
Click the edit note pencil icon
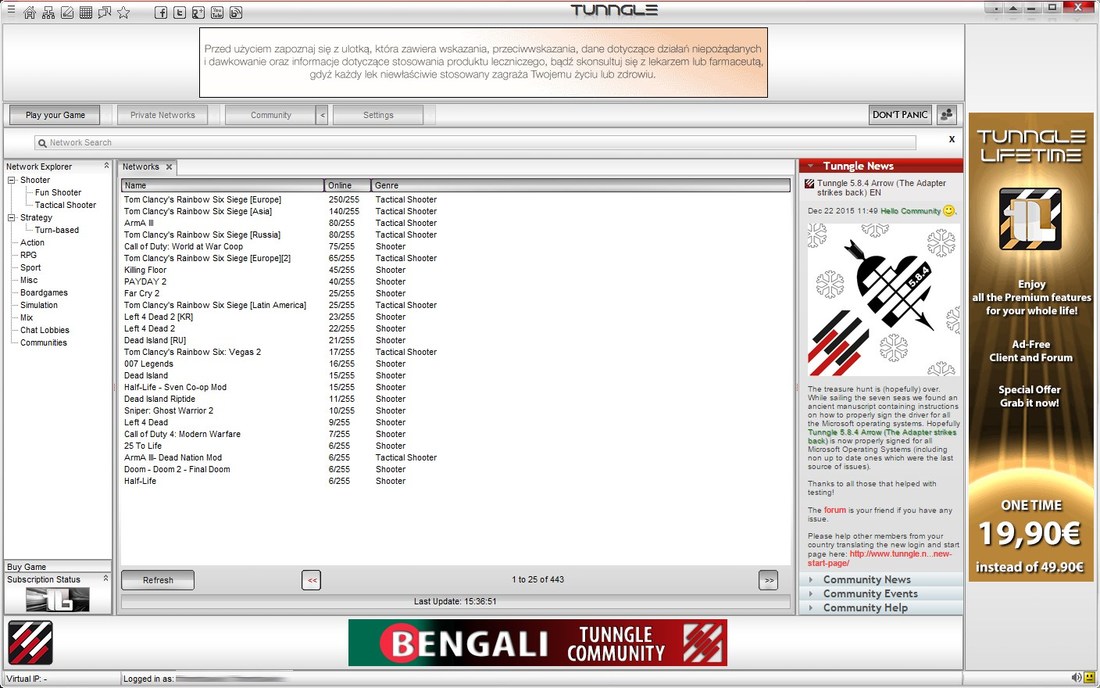[x=67, y=12]
